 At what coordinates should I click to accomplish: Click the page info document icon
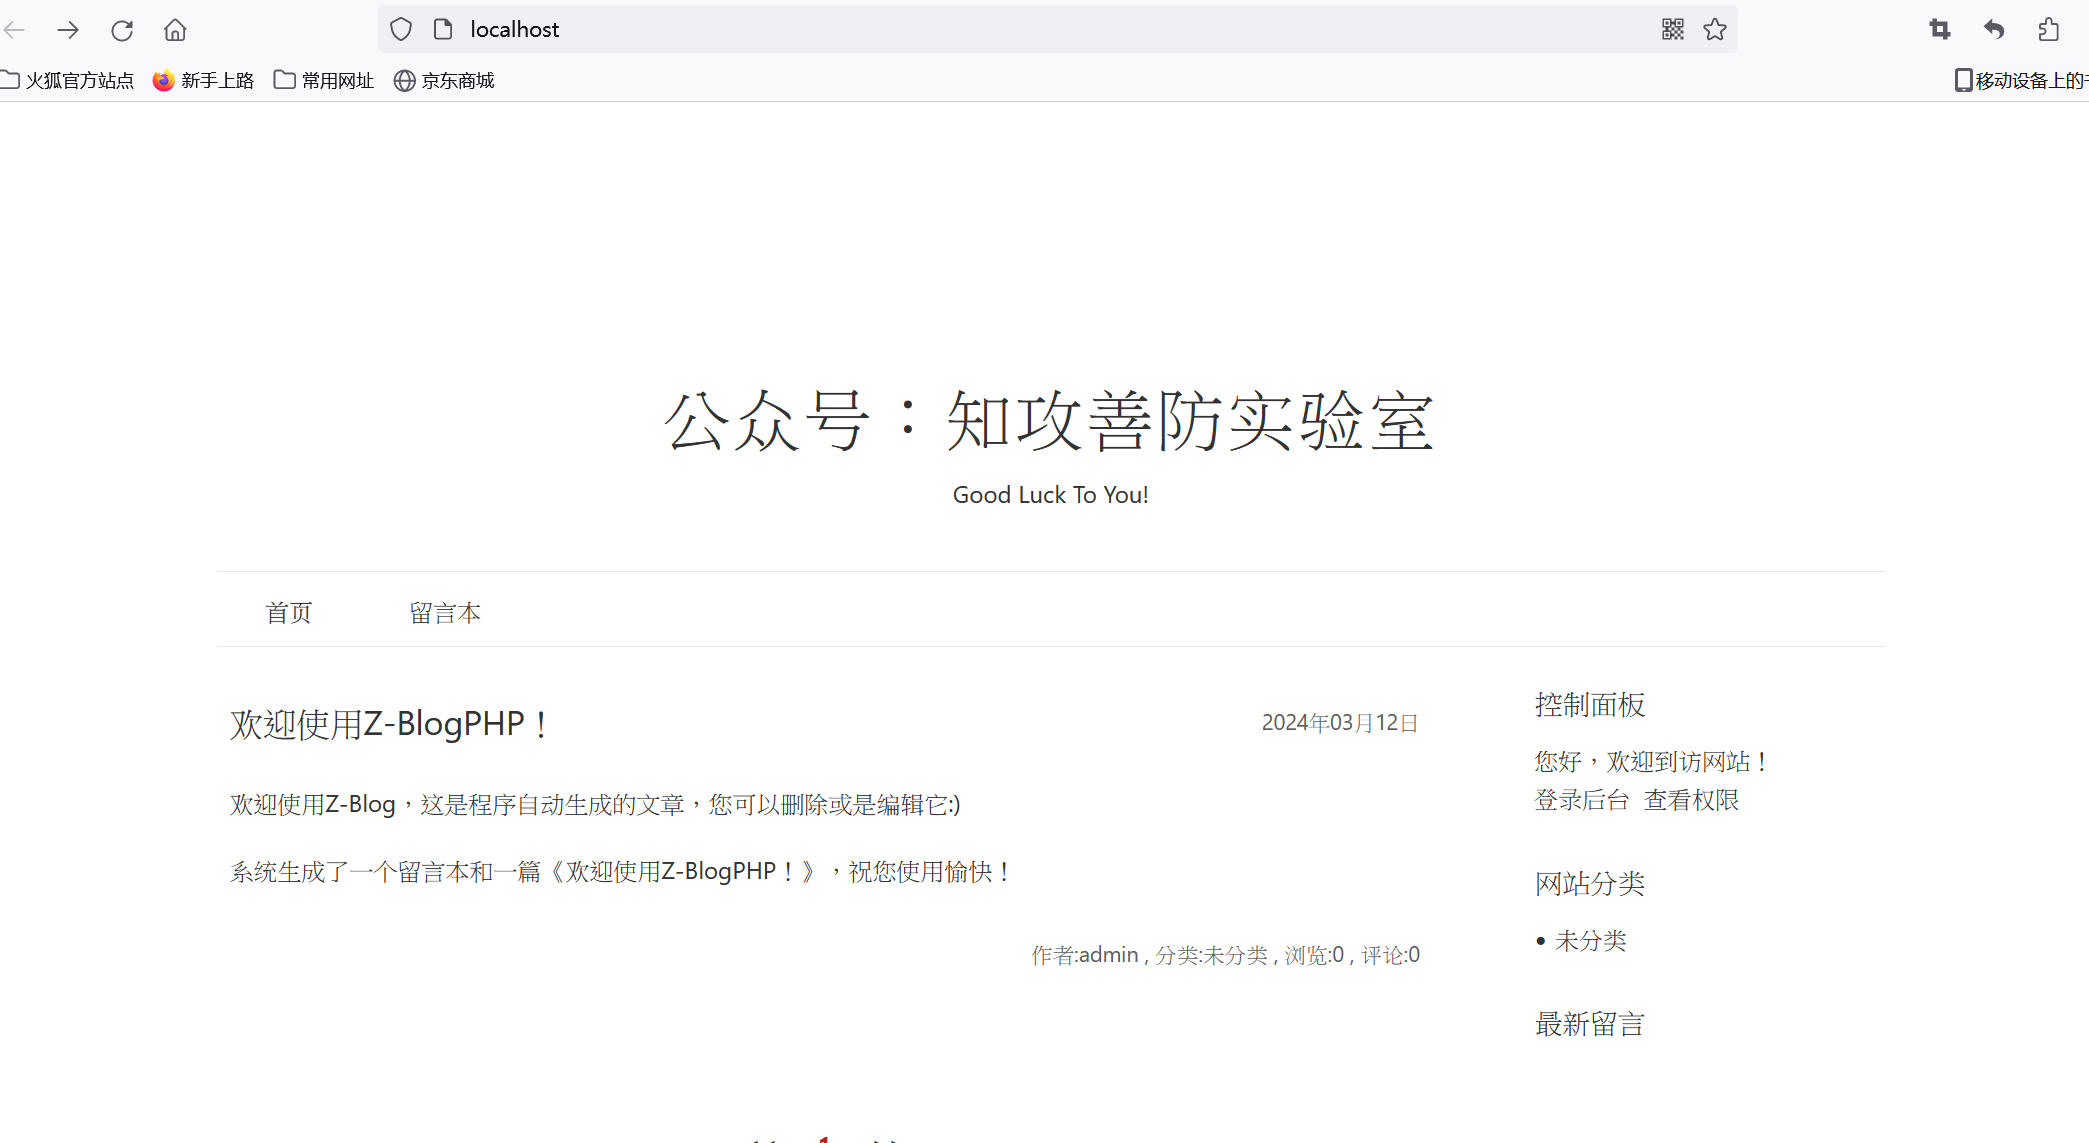tap(443, 29)
